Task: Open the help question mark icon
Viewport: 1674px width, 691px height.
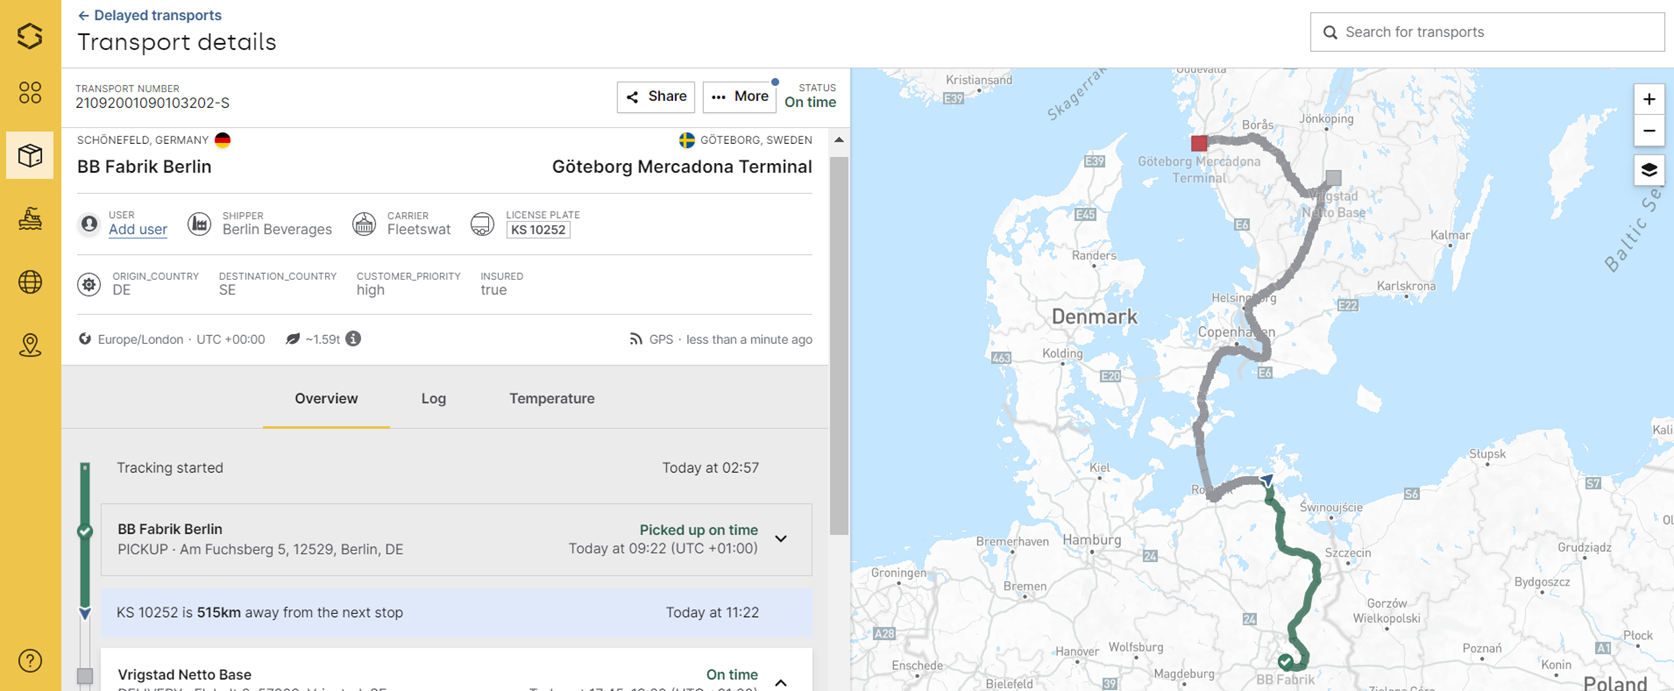Action: coord(30,660)
